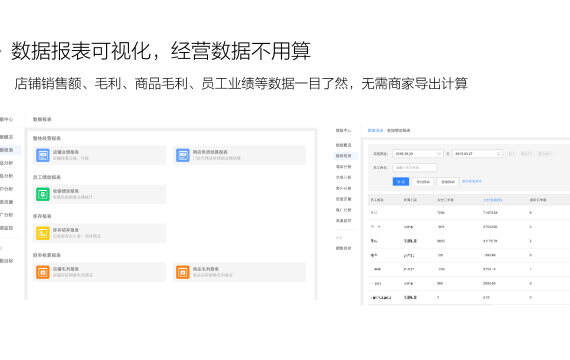
Task: Open the blue icon of the second 整体经营报表 card
Action: pyautogui.click(x=182, y=155)
